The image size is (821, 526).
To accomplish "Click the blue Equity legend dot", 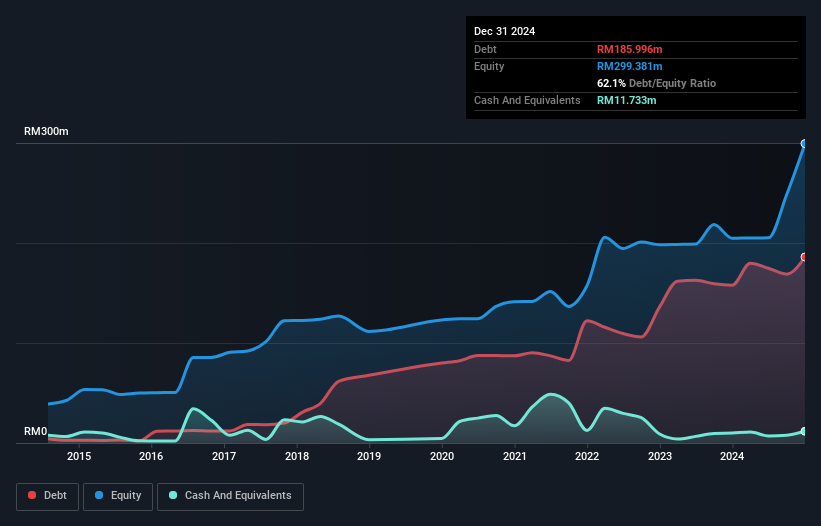I will point(99,495).
